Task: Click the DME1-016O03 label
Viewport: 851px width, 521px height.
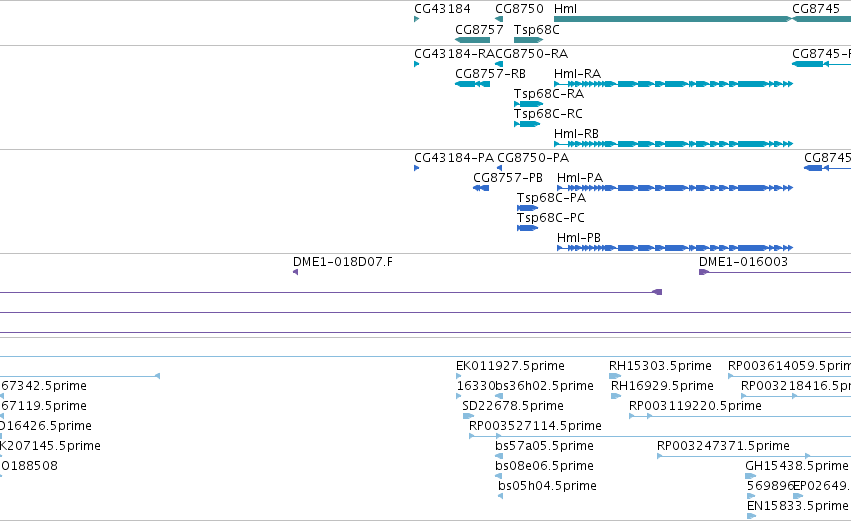Action: (x=743, y=262)
